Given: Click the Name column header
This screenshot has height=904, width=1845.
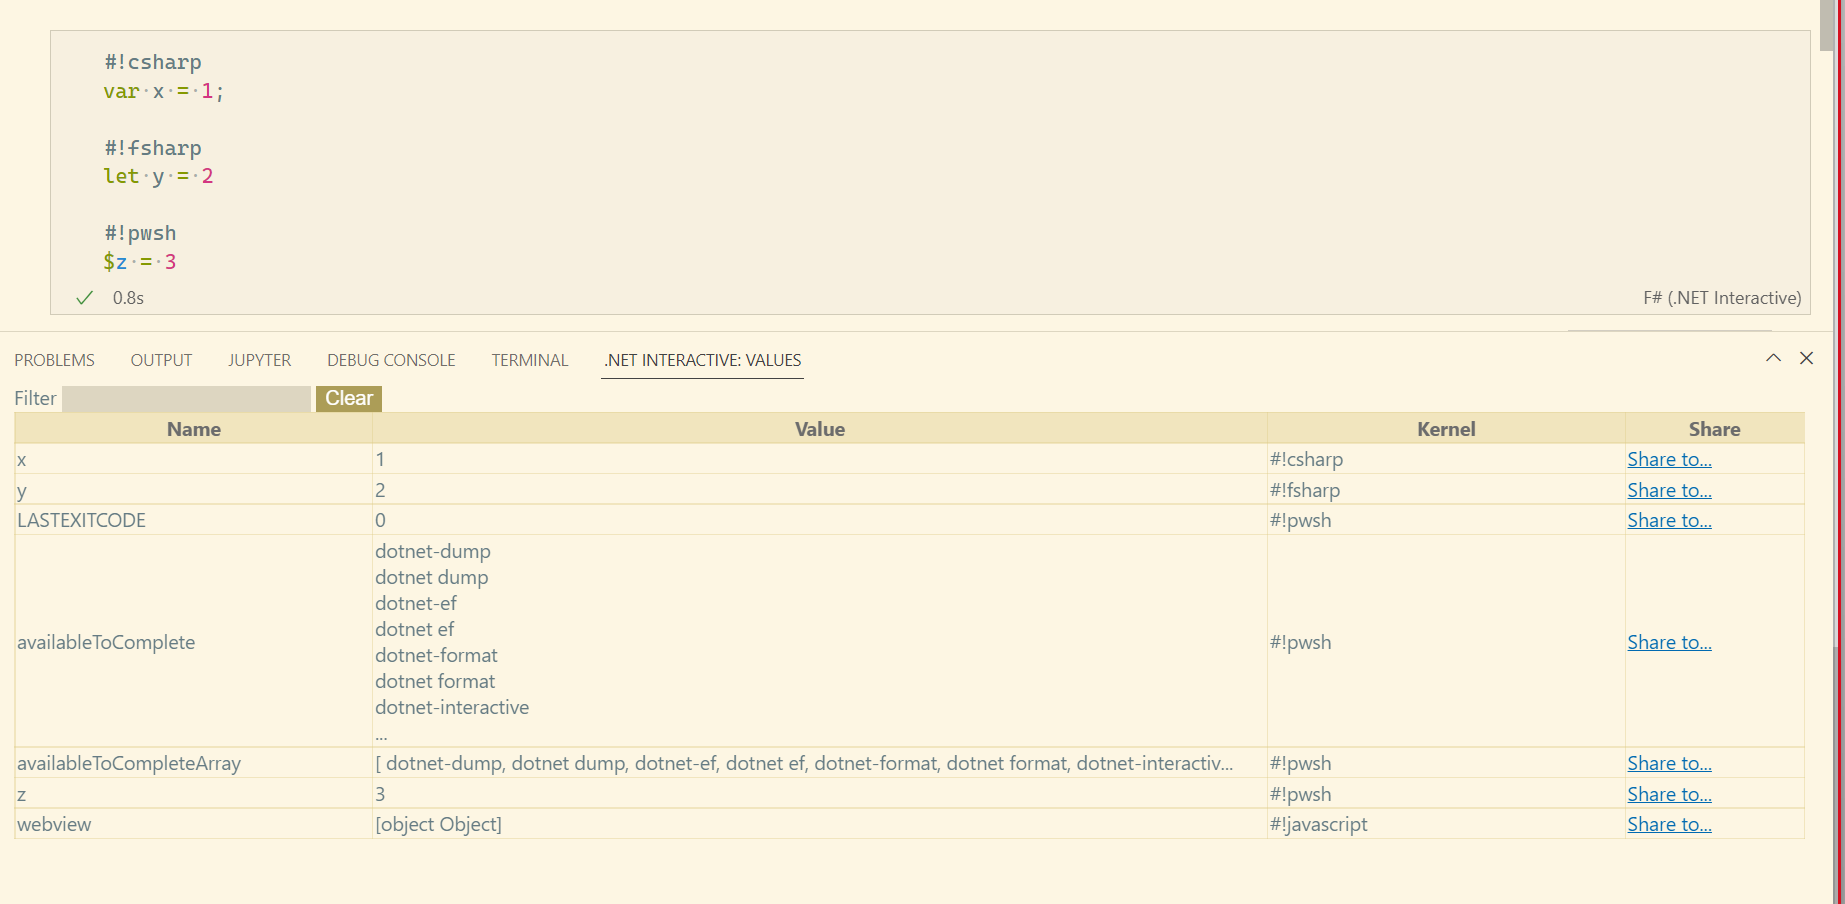Looking at the screenshot, I should pyautogui.click(x=193, y=428).
